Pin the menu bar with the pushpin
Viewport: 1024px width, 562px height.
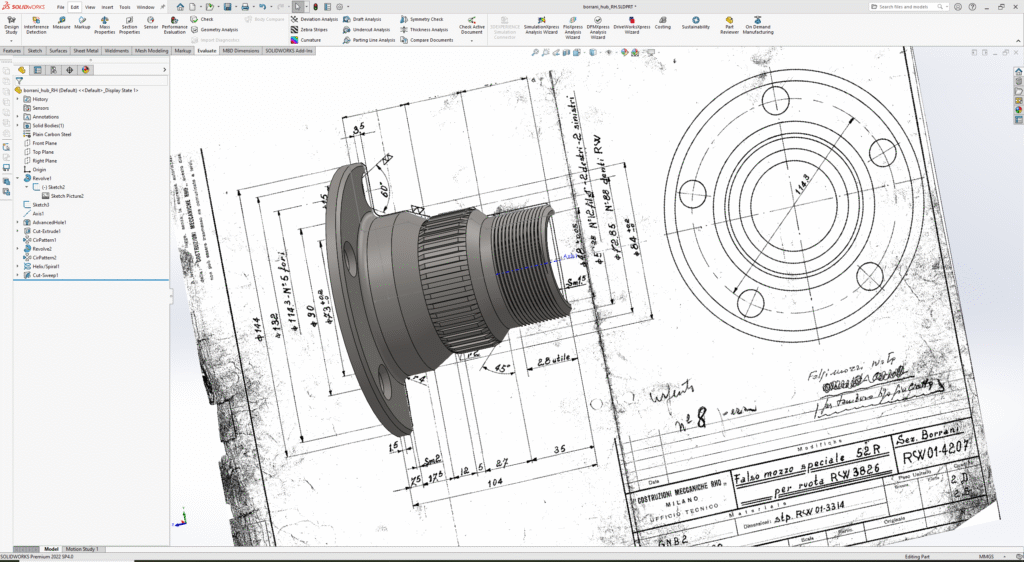coord(163,7)
